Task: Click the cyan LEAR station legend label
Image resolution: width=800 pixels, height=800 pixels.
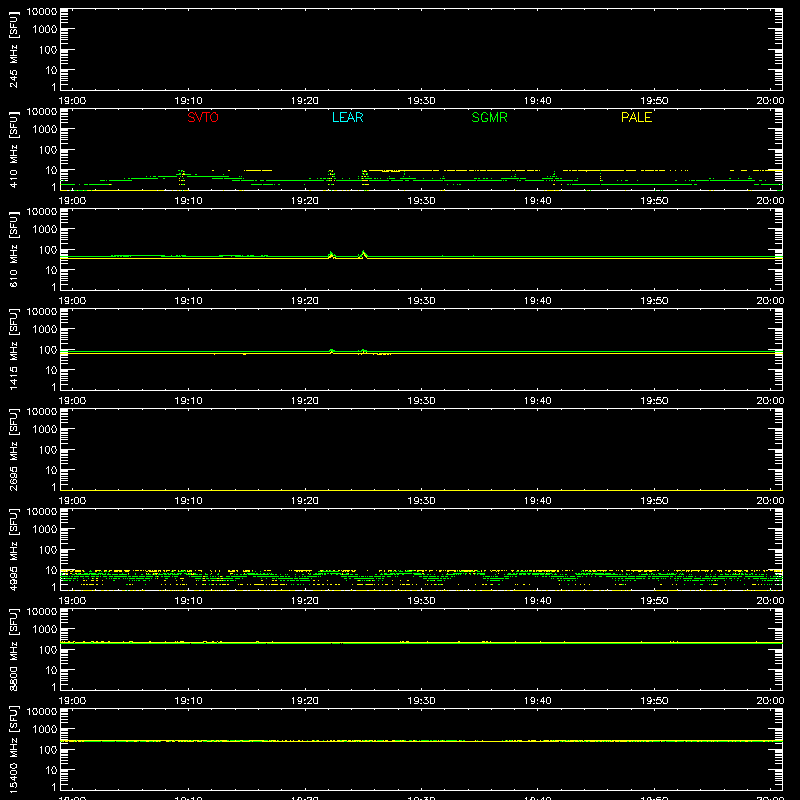Action: (x=347, y=117)
